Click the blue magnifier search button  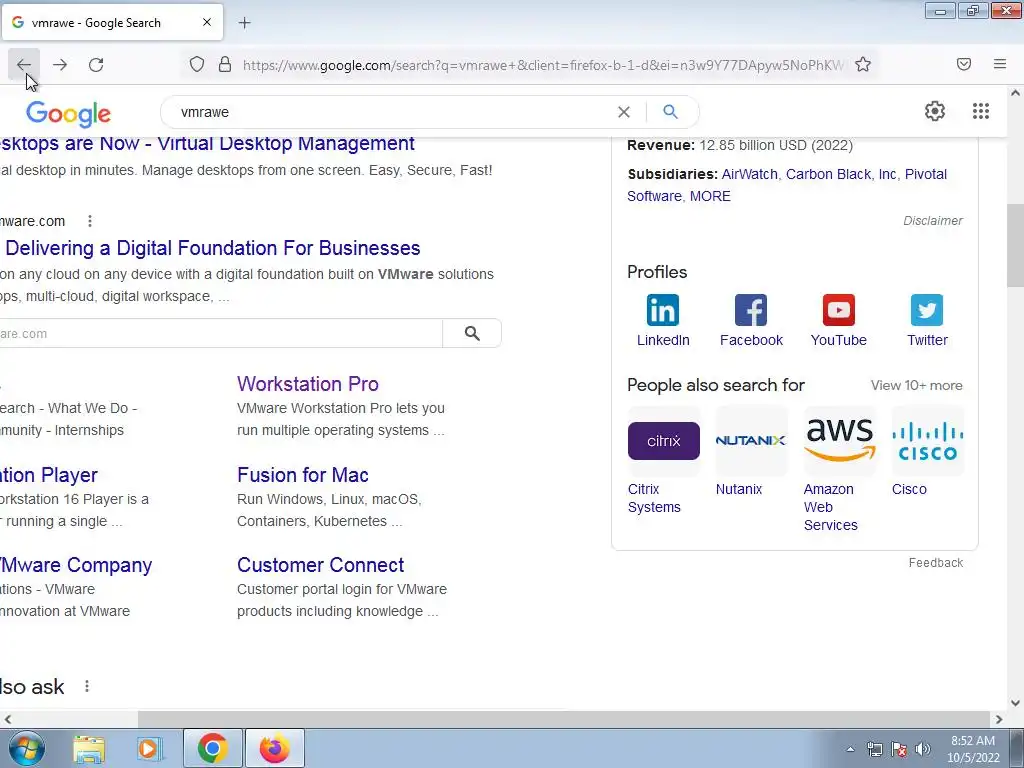click(x=670, y=112)
